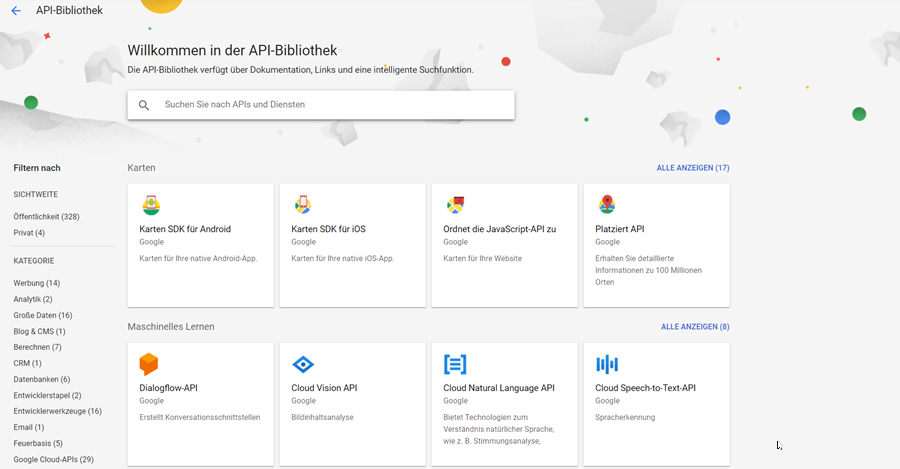Select the Werbung (14) category filter
Viewport: 900px width, 469px height.
click(x=37, y=283)
